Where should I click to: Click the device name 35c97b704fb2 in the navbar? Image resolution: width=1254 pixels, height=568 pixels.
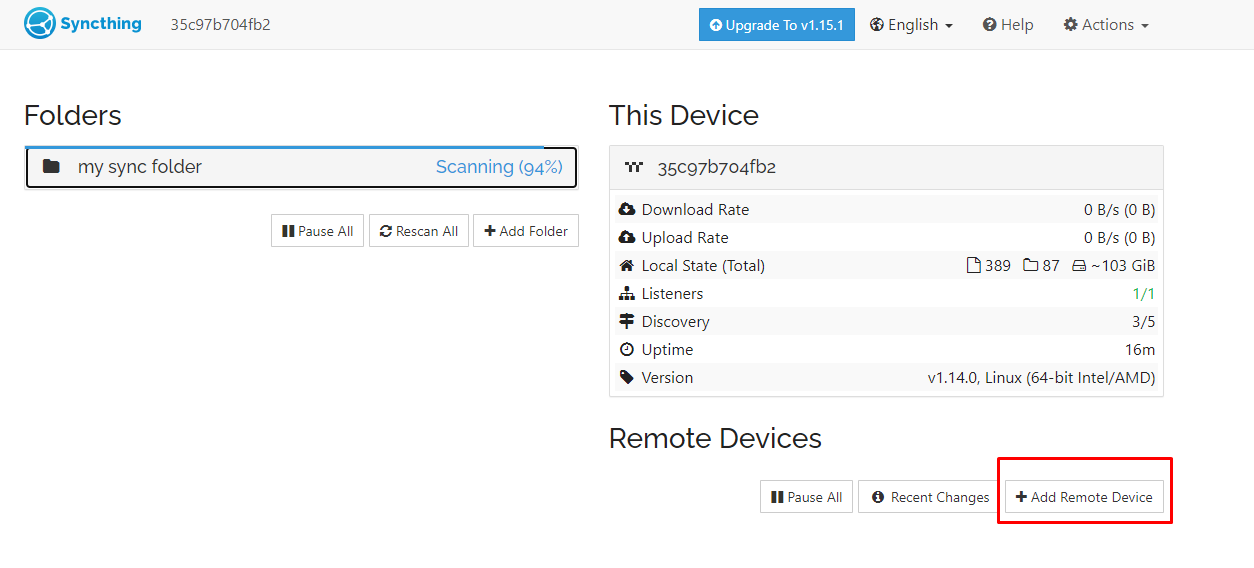220,25
